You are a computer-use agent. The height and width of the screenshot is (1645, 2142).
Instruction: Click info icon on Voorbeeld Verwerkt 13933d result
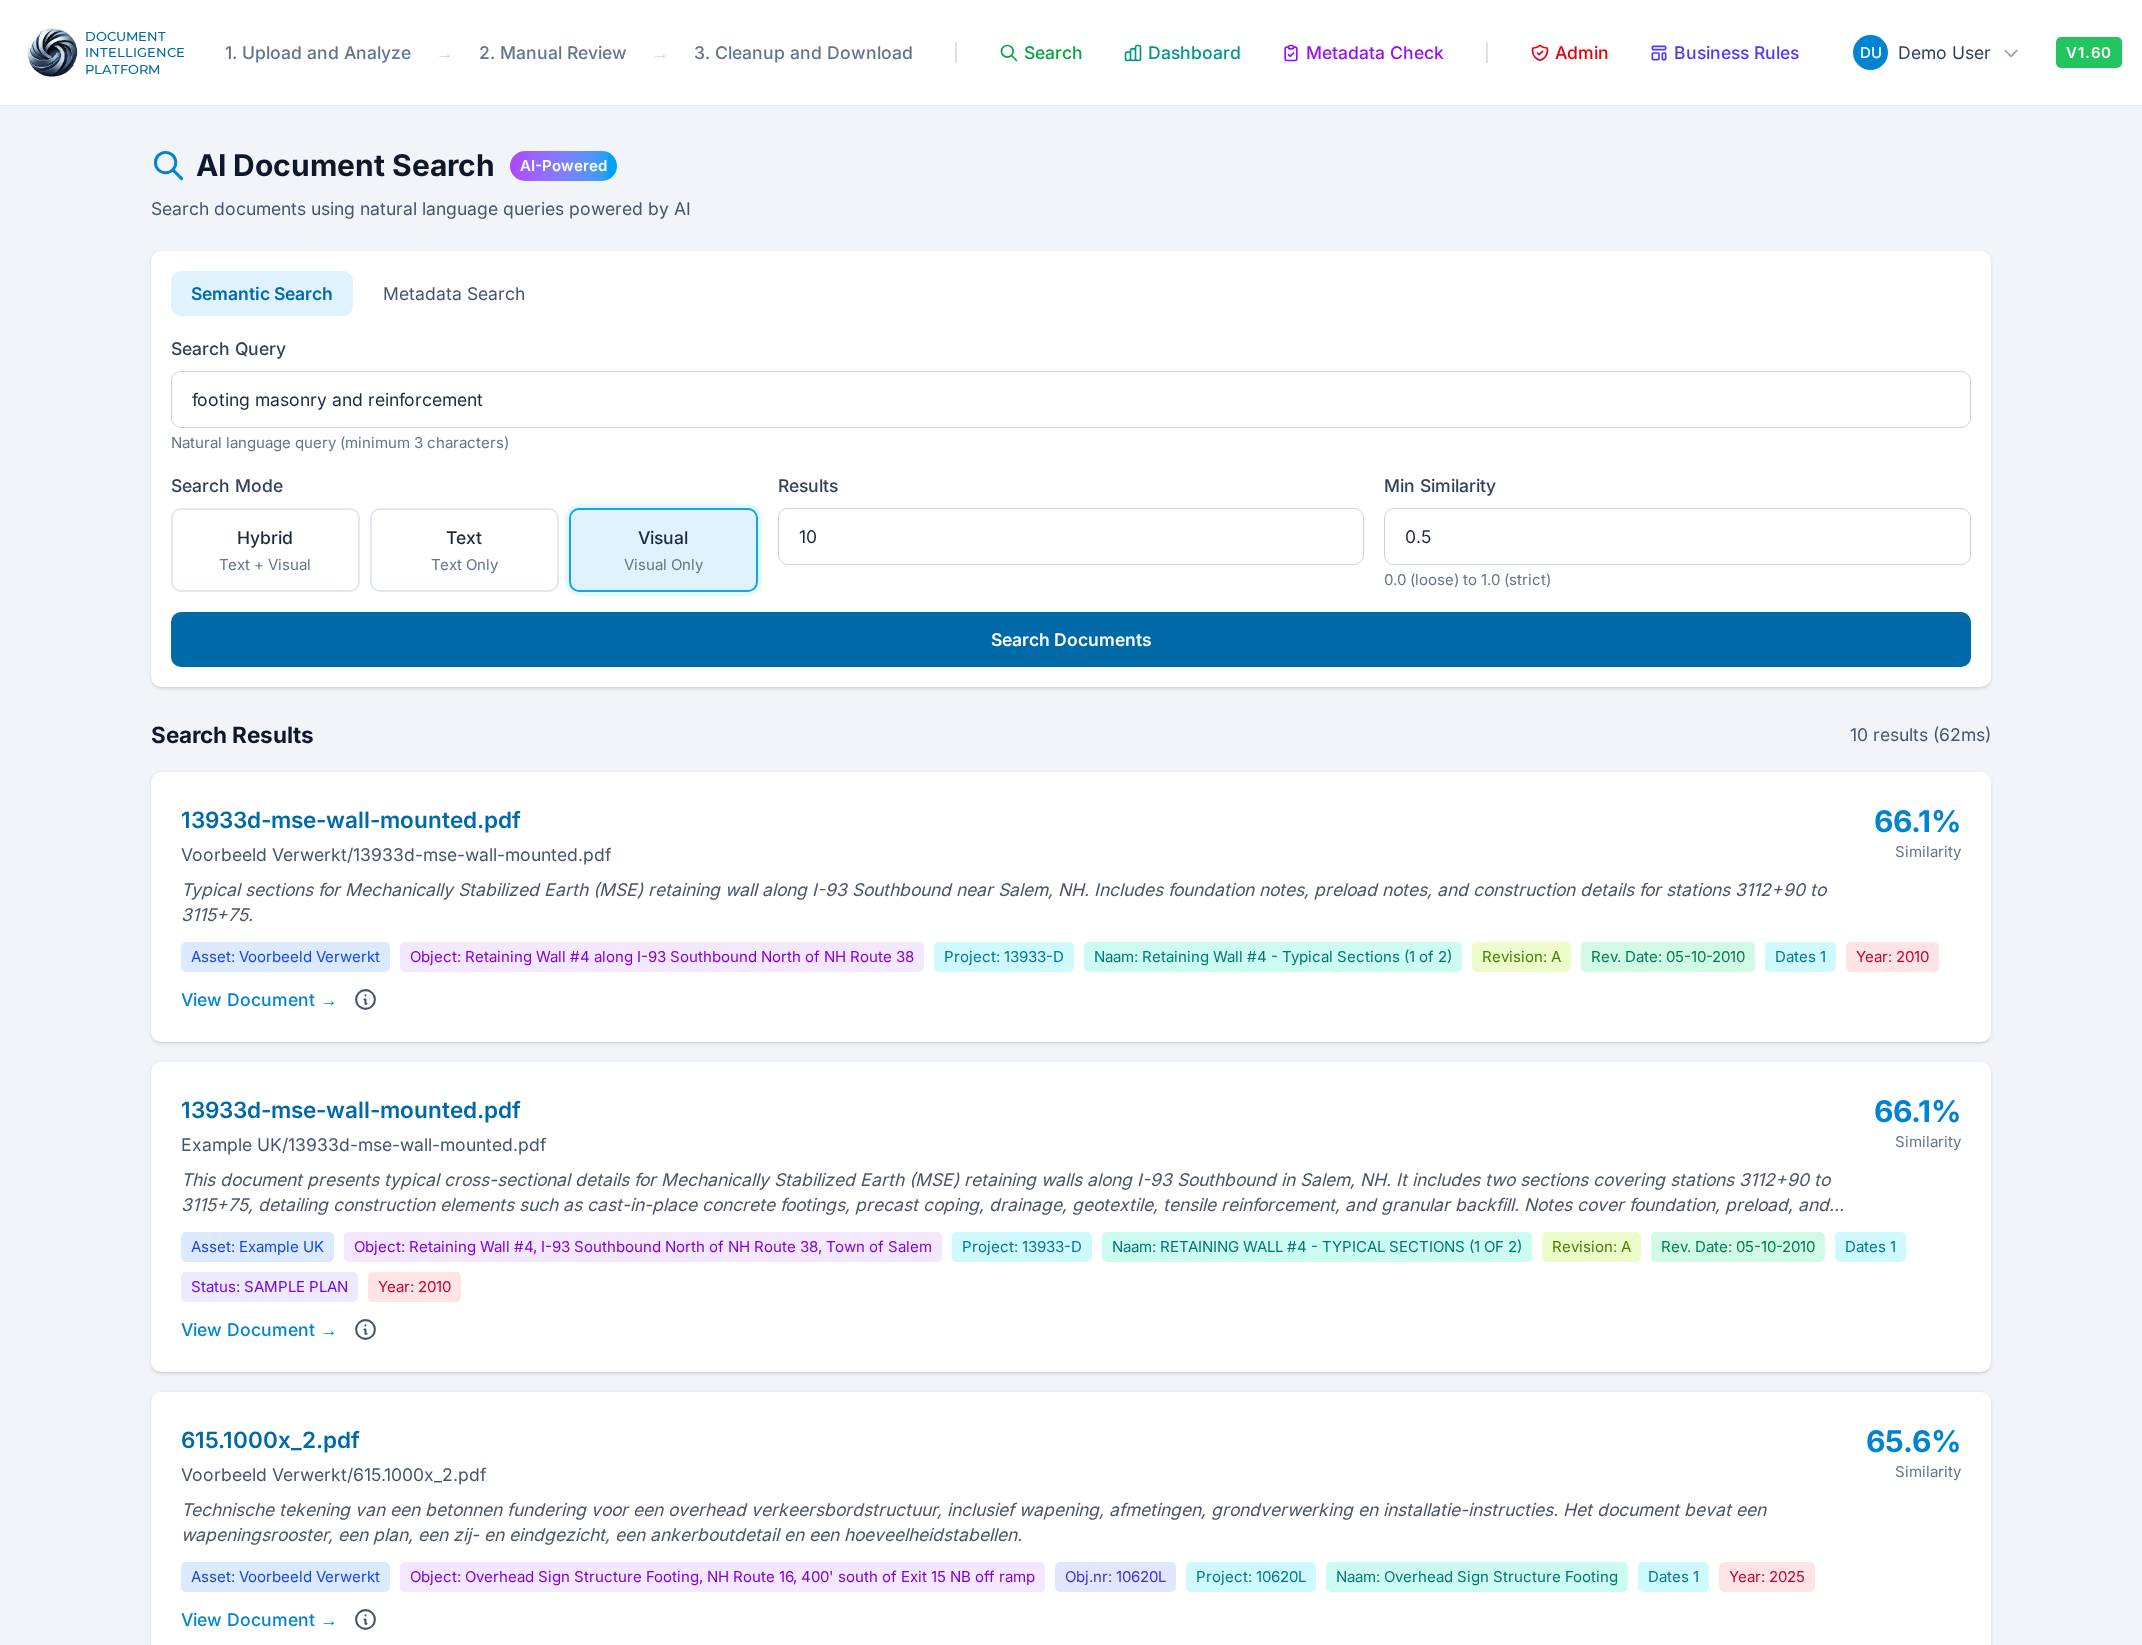tap(366, 1000)
